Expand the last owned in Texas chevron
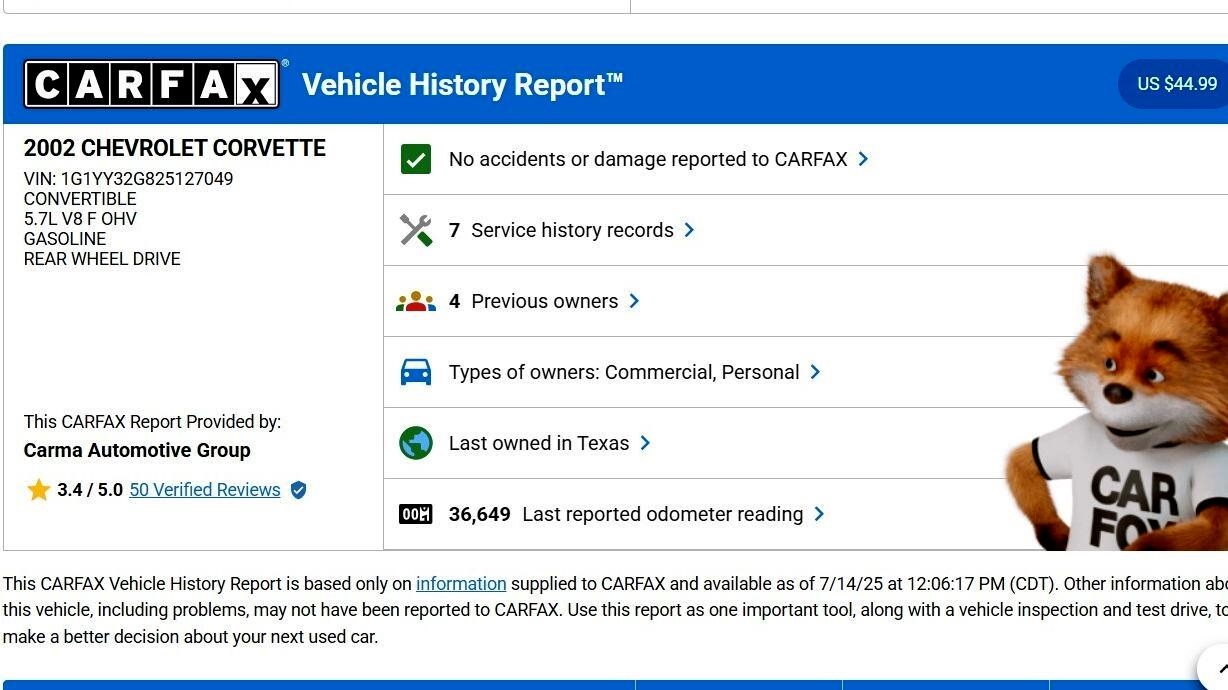This screenshot has height=690, width=1228. [645, 443]
